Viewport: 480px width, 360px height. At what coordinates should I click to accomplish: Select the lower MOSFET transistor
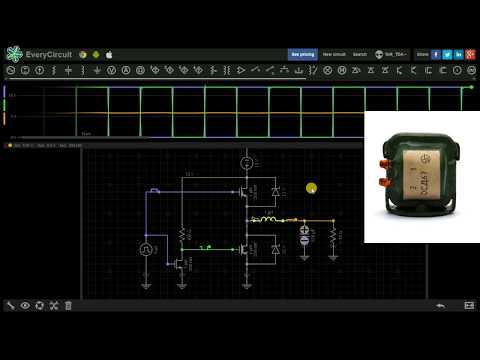(245, 249)
